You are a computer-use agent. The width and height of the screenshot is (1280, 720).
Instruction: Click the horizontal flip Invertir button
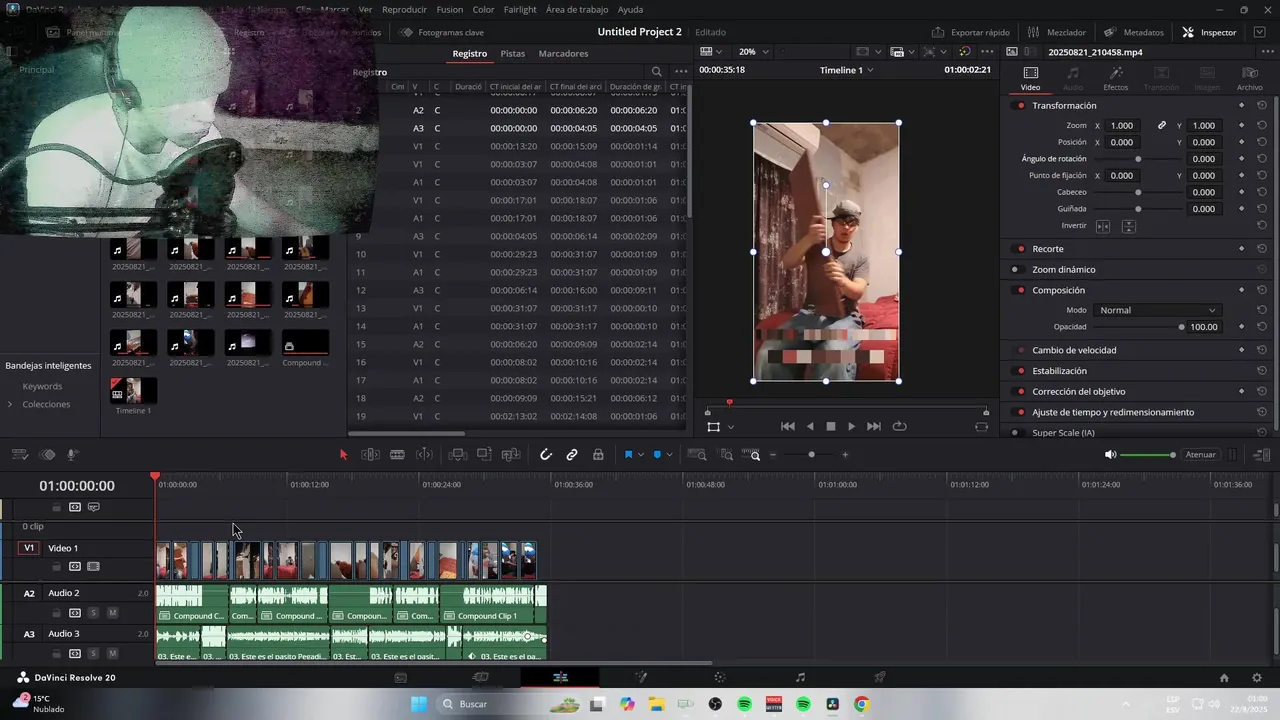[x=1103, y=226]
